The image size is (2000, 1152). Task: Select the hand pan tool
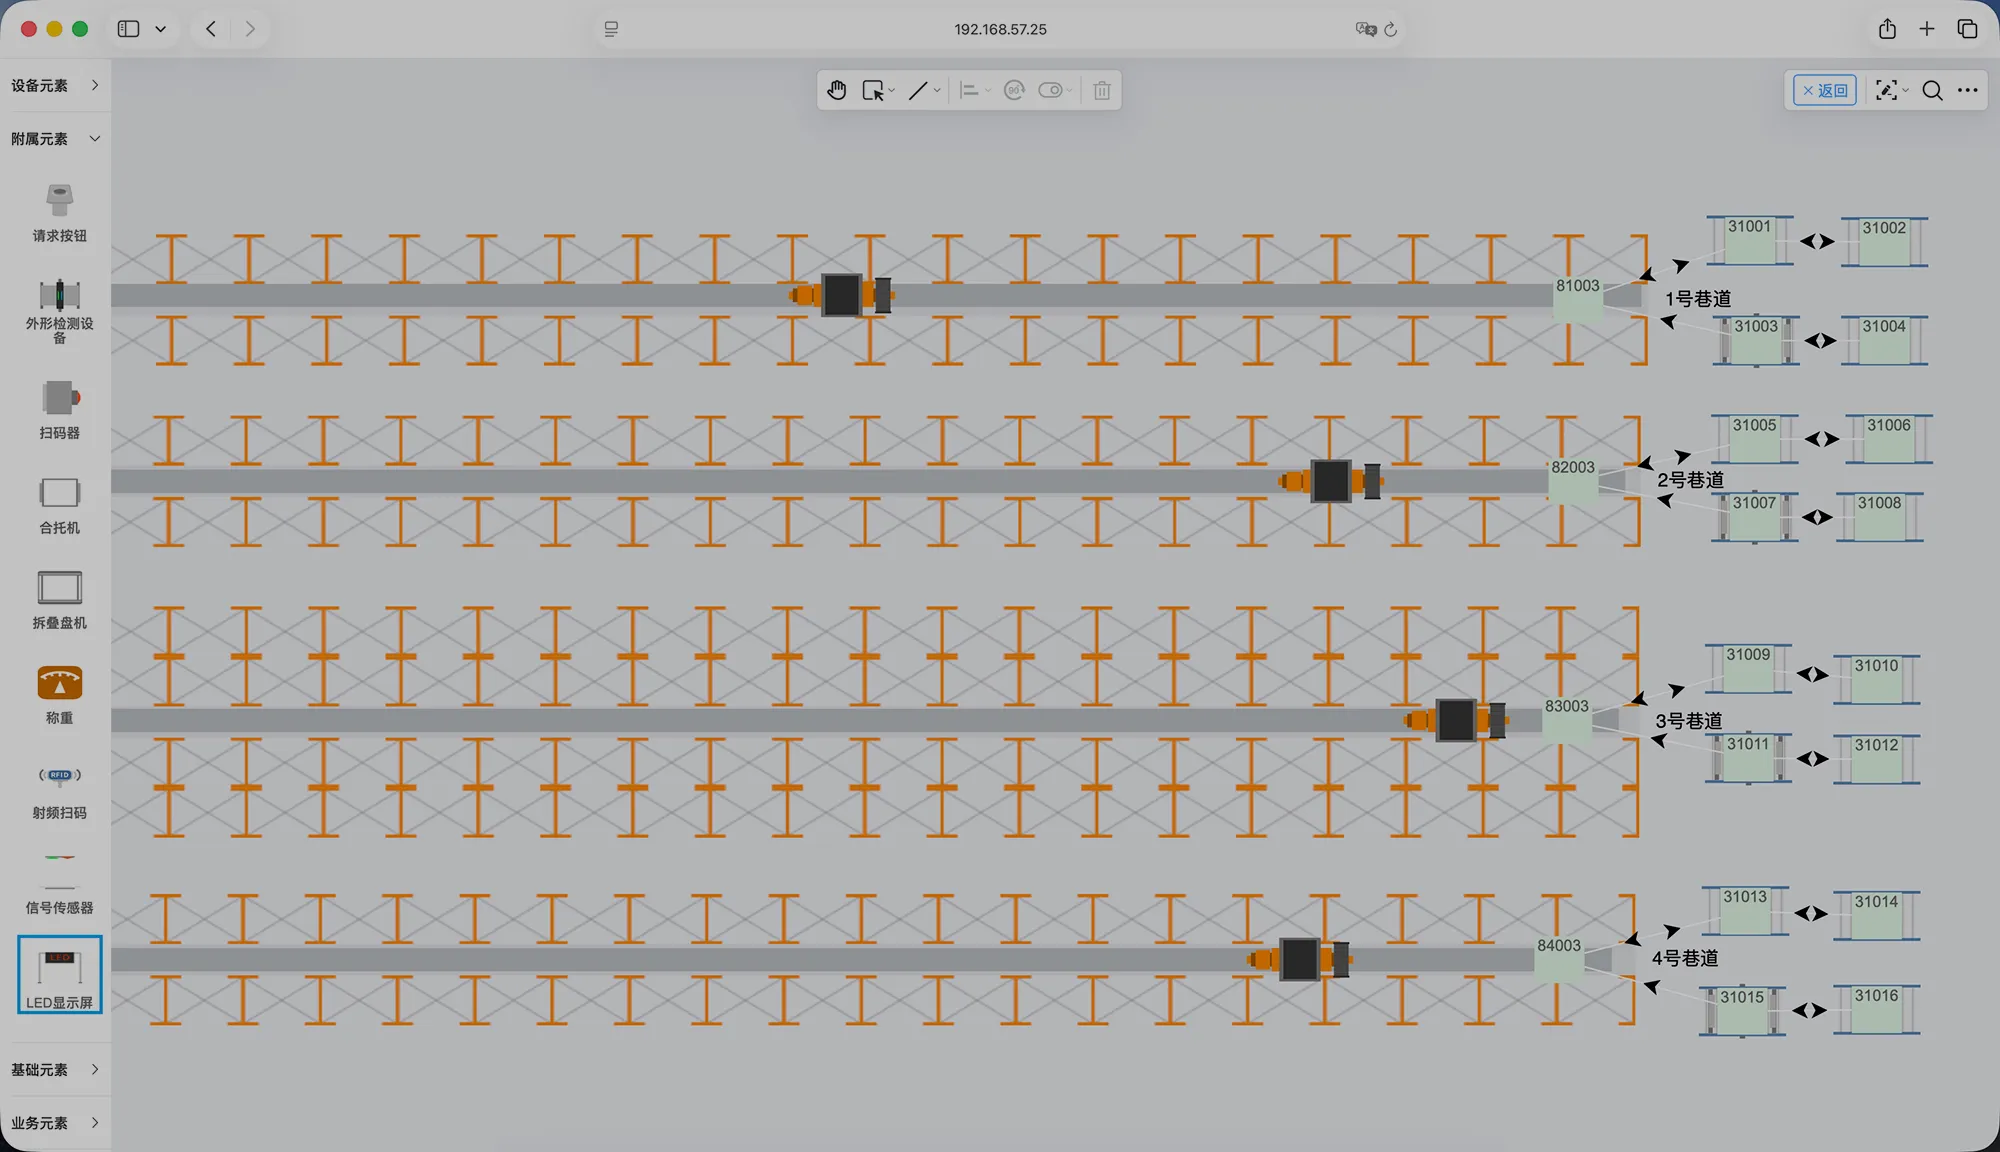(837, 90)
